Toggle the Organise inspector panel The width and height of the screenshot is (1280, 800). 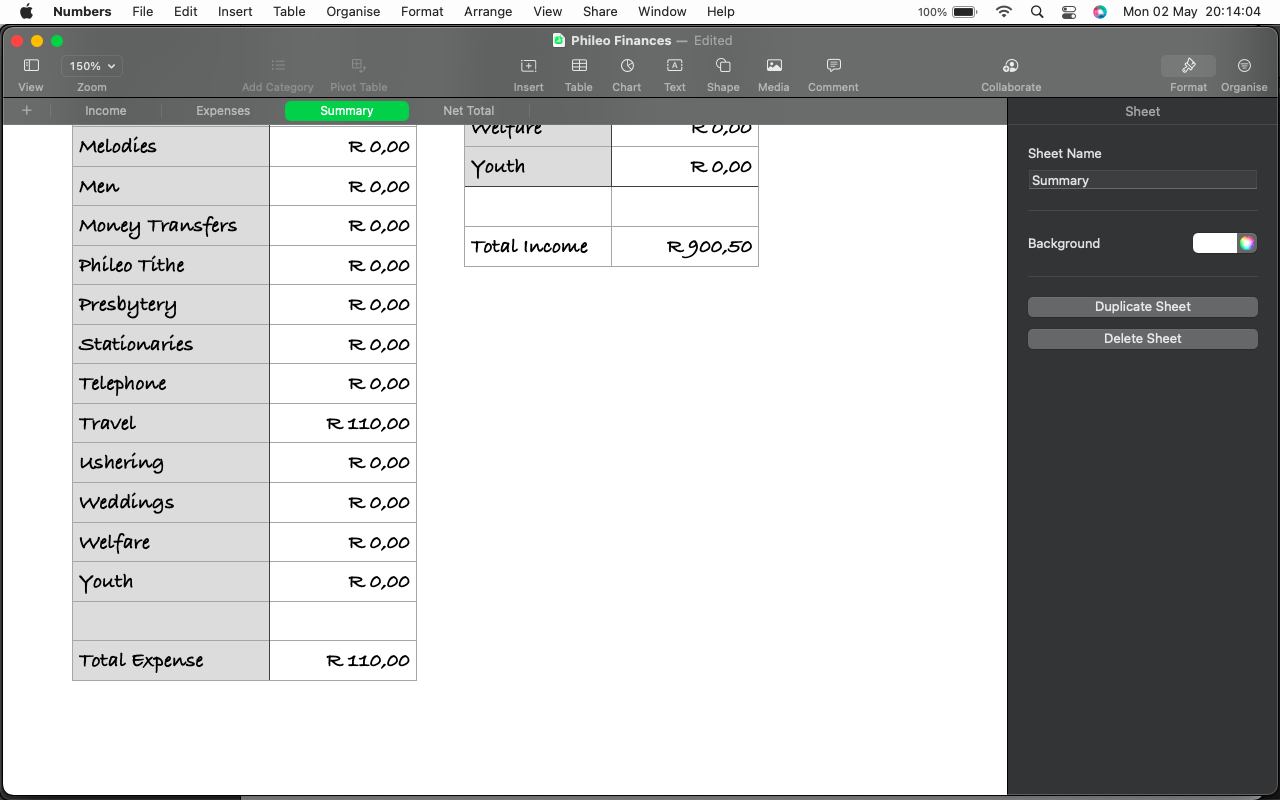[1244, 66]
